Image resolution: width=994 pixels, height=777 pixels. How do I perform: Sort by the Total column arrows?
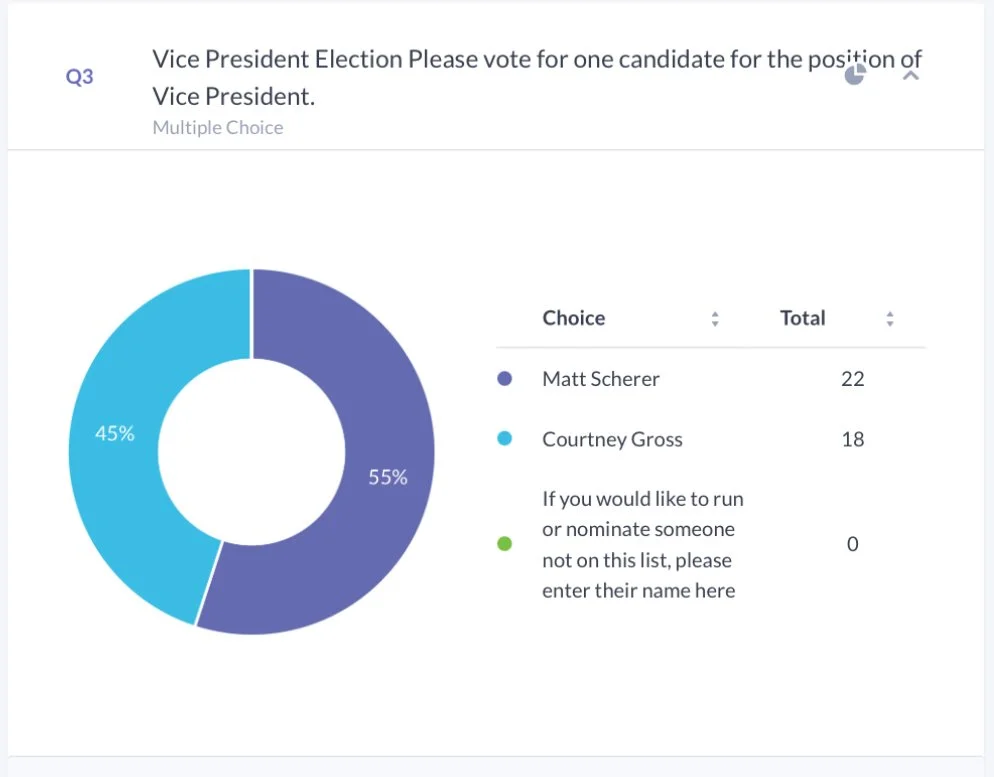pyautogui.click(x=889, y=319)
